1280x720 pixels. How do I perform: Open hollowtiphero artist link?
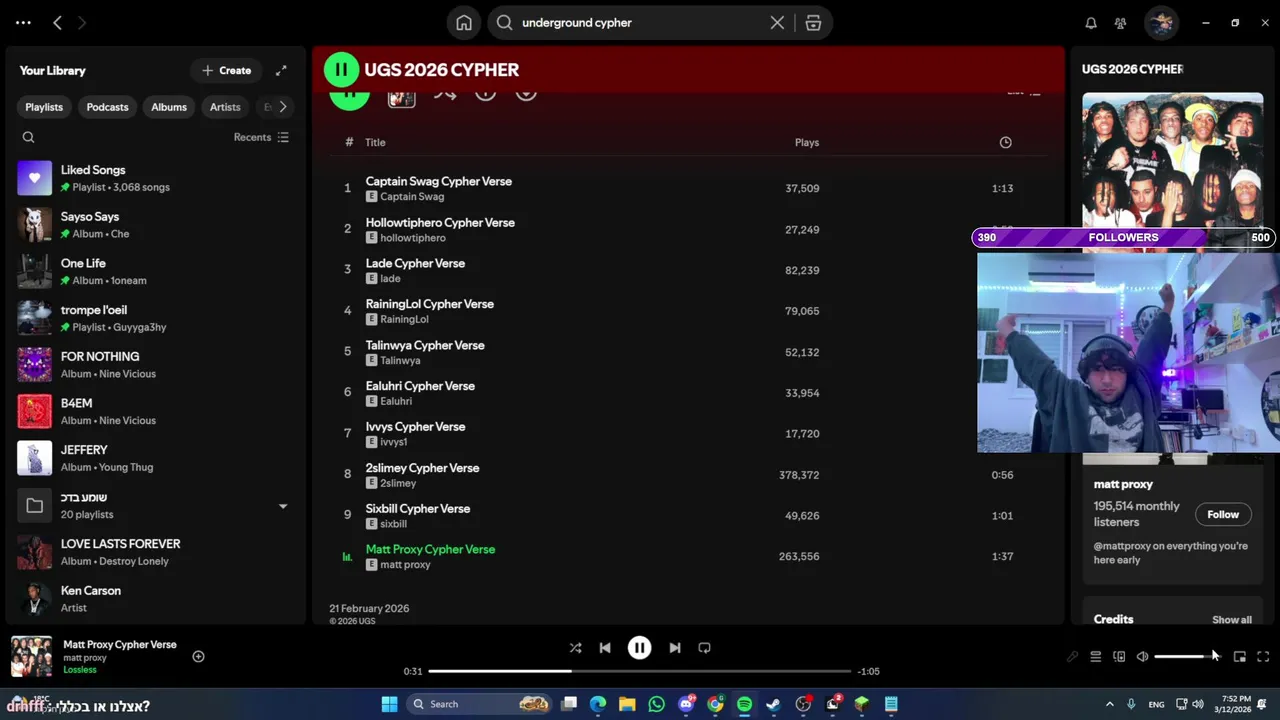pos(413,238)
